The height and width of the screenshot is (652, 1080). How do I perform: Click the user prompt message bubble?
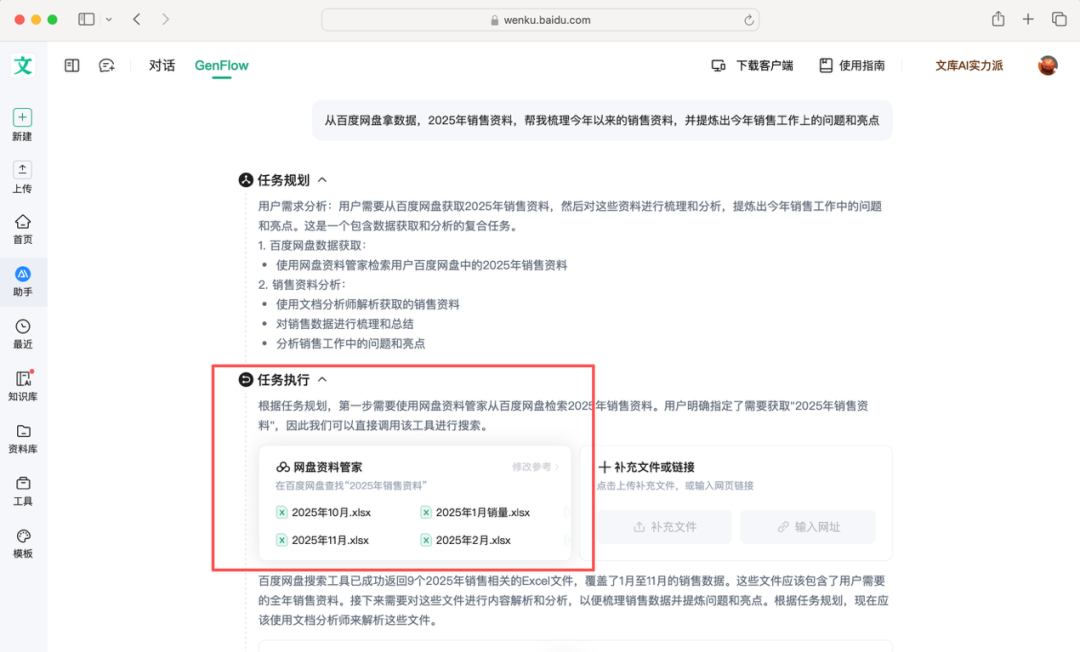tap(602, 120)
